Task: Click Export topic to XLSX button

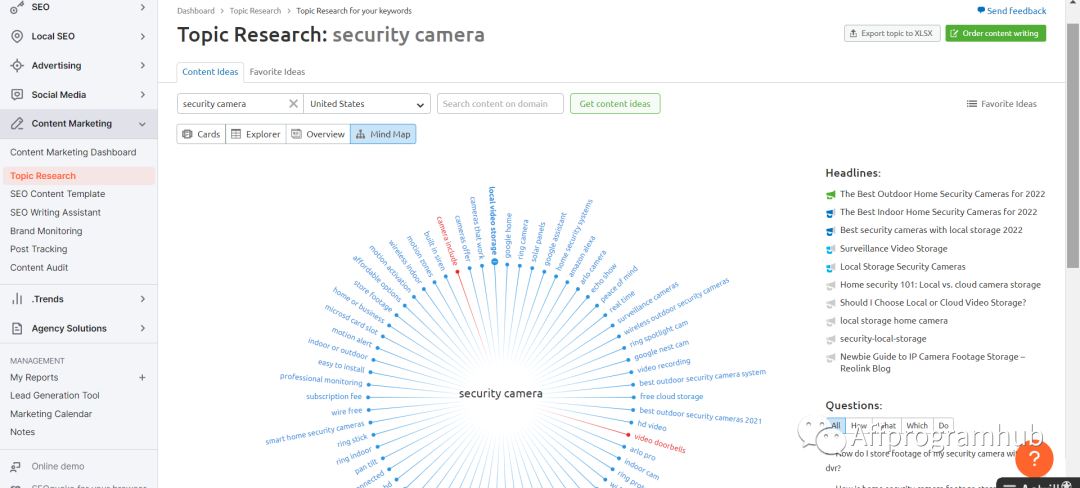Action: [x=892, y=33]
